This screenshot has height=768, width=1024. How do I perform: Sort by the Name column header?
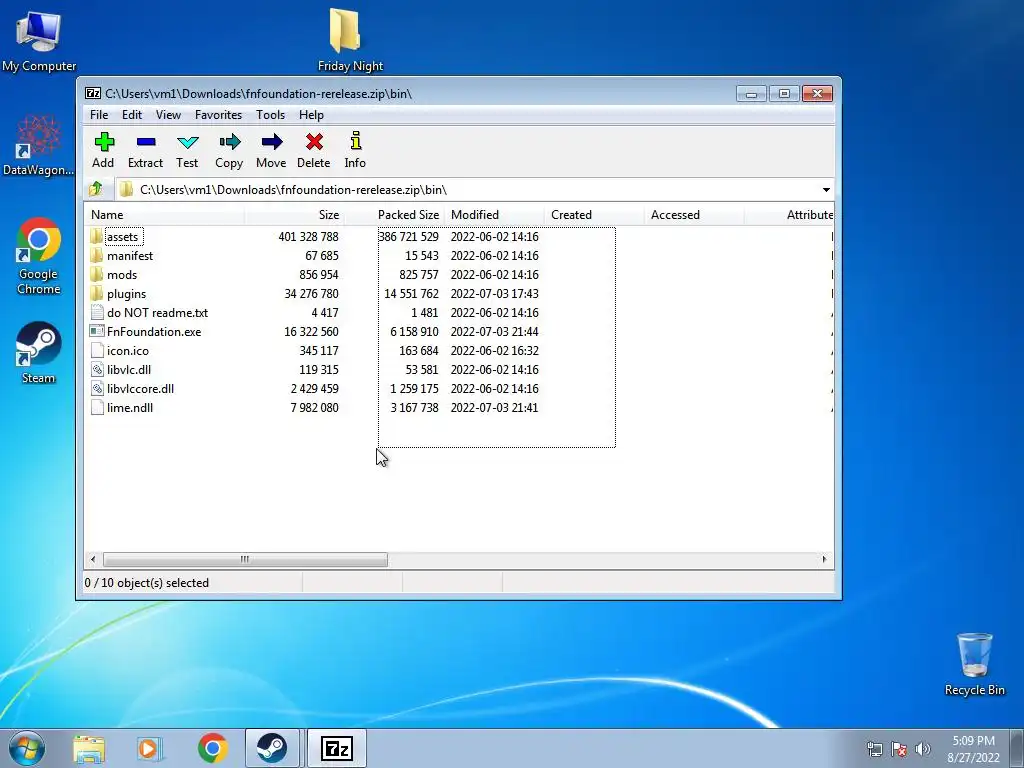click(x=164, y=215)
